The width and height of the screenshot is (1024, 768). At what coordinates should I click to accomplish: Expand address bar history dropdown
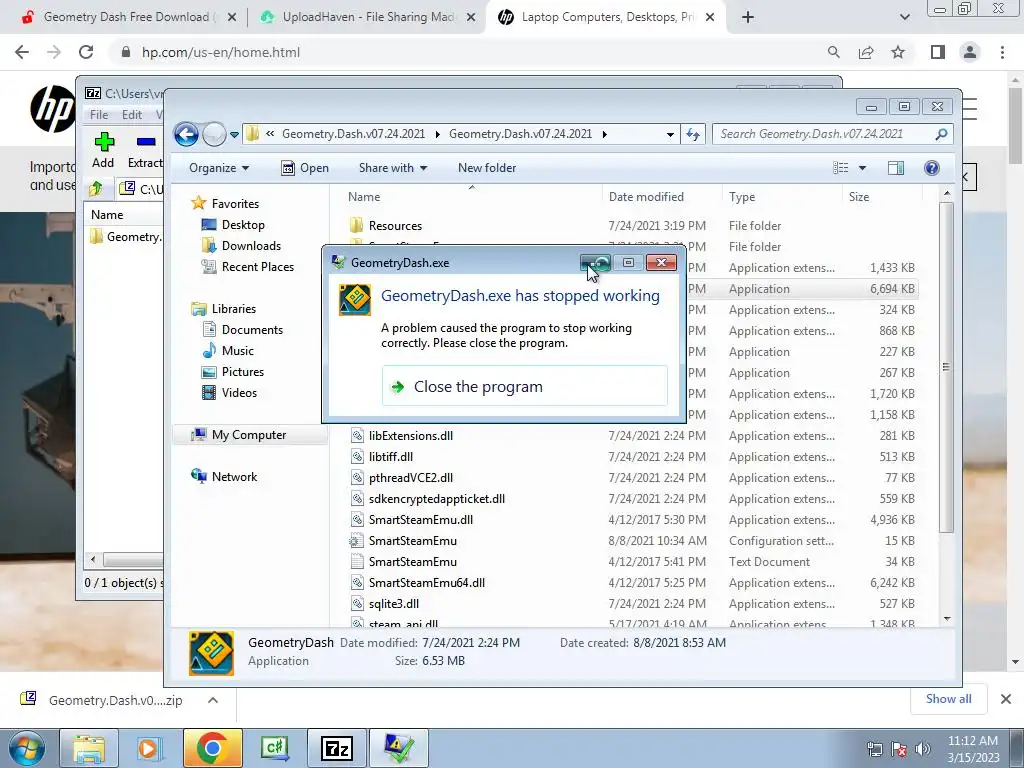click(x=670, y=135)
